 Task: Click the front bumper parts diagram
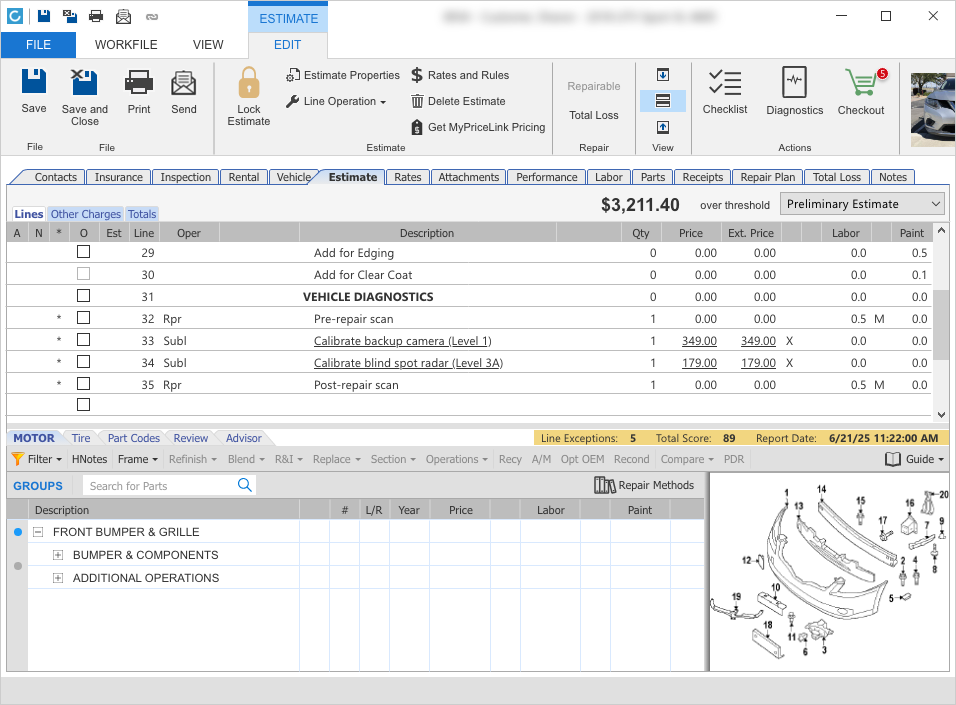tap(829, 572)
